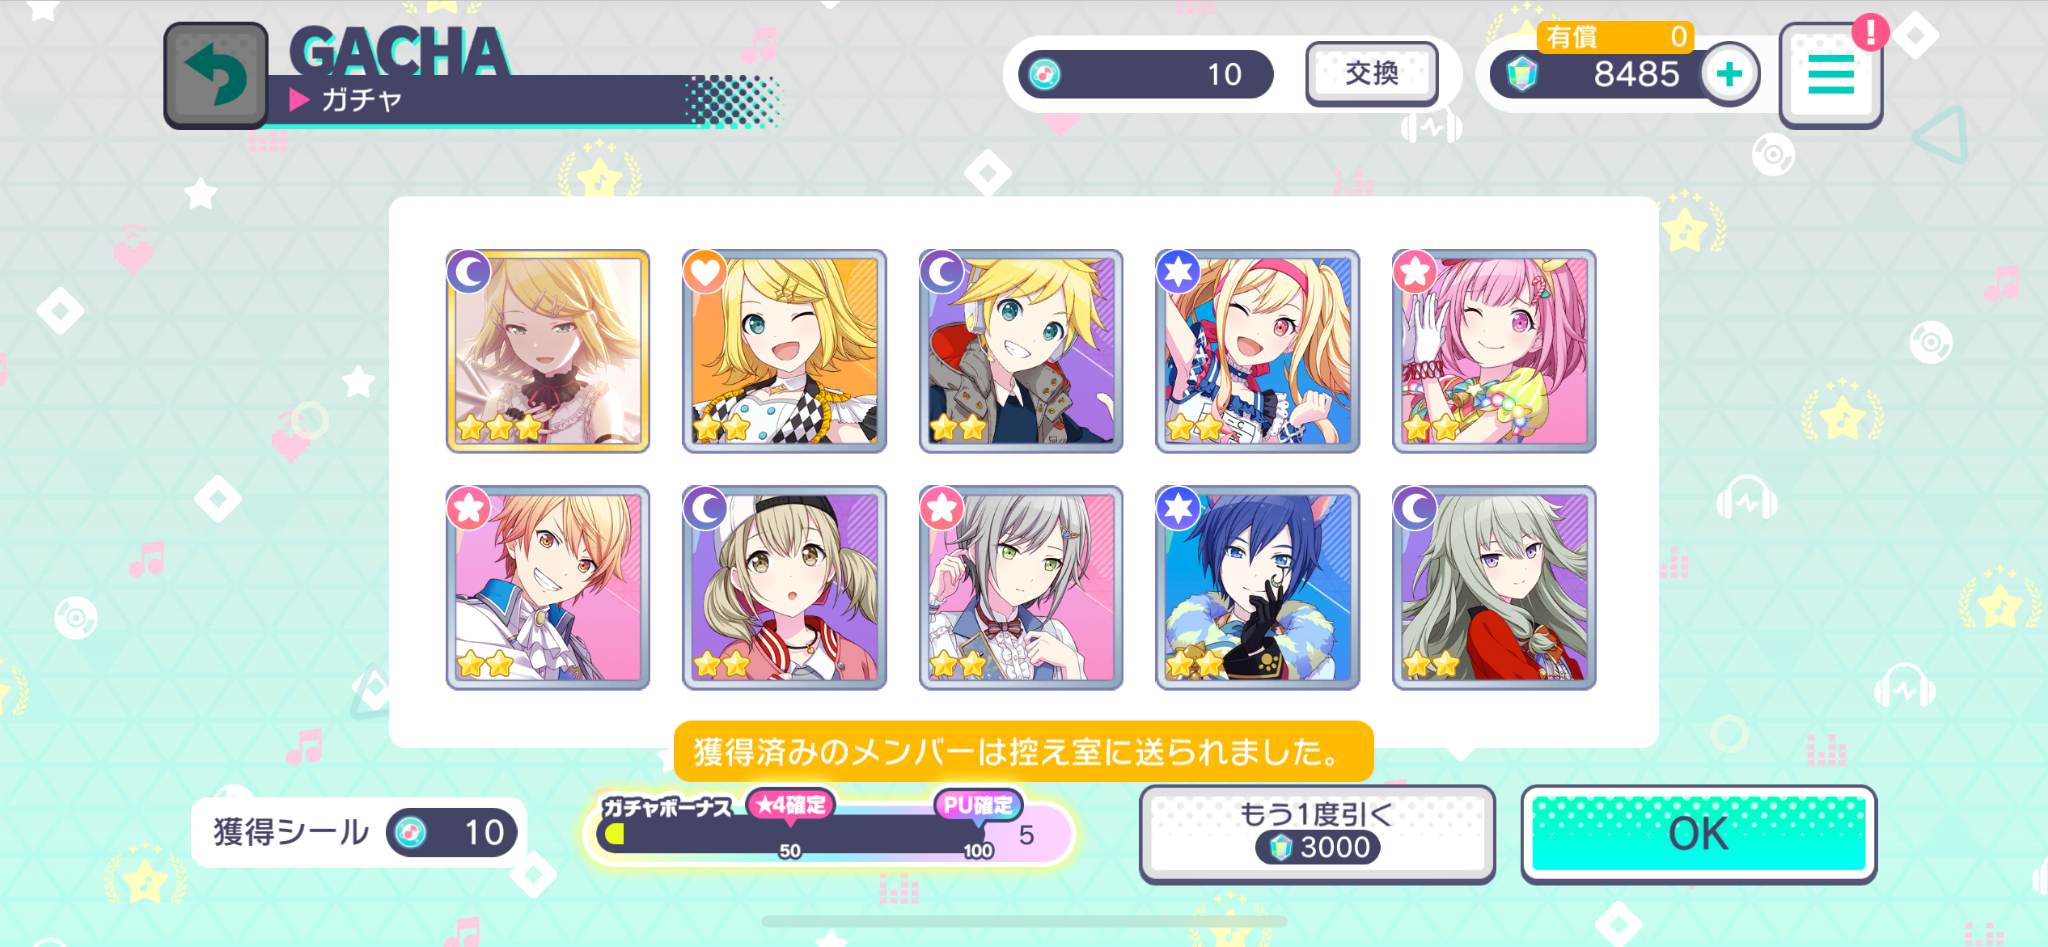Click the green back arrow icon

[x=216, y=75]
